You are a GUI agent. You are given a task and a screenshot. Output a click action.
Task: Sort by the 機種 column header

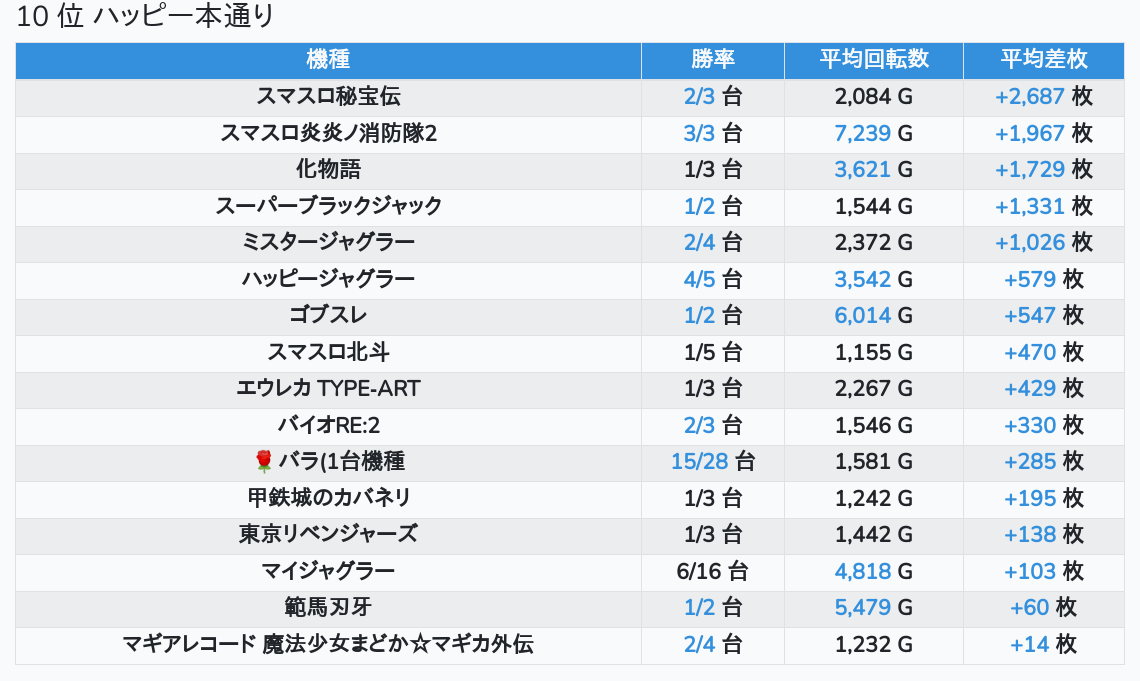[x=328, y=59]
